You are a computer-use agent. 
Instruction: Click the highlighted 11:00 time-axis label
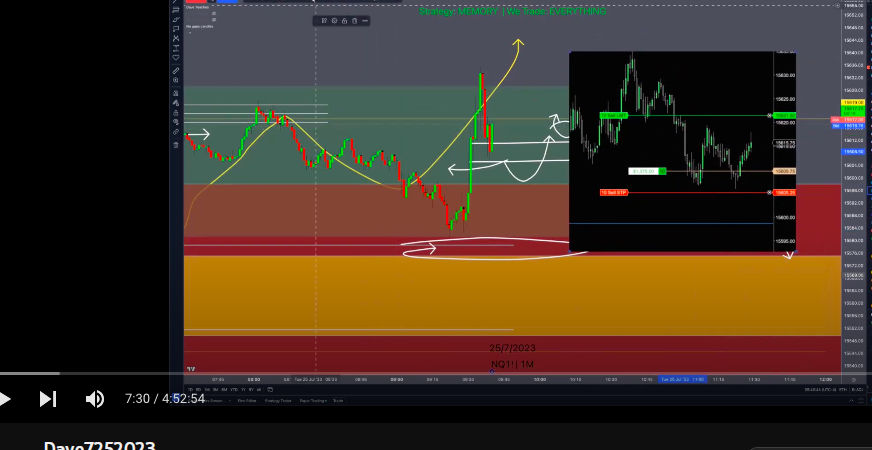click(682, 379)
